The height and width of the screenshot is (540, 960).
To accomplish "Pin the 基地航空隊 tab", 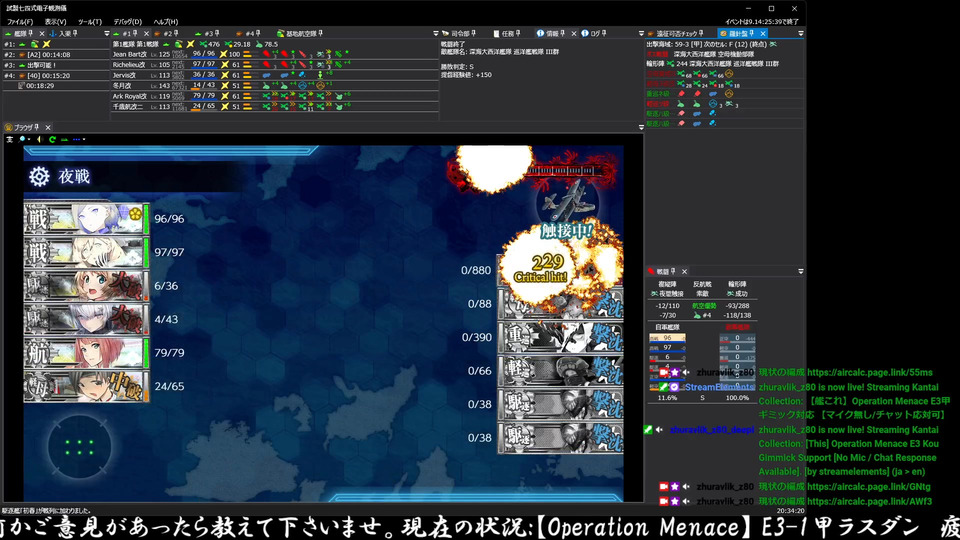I will 320,34.
